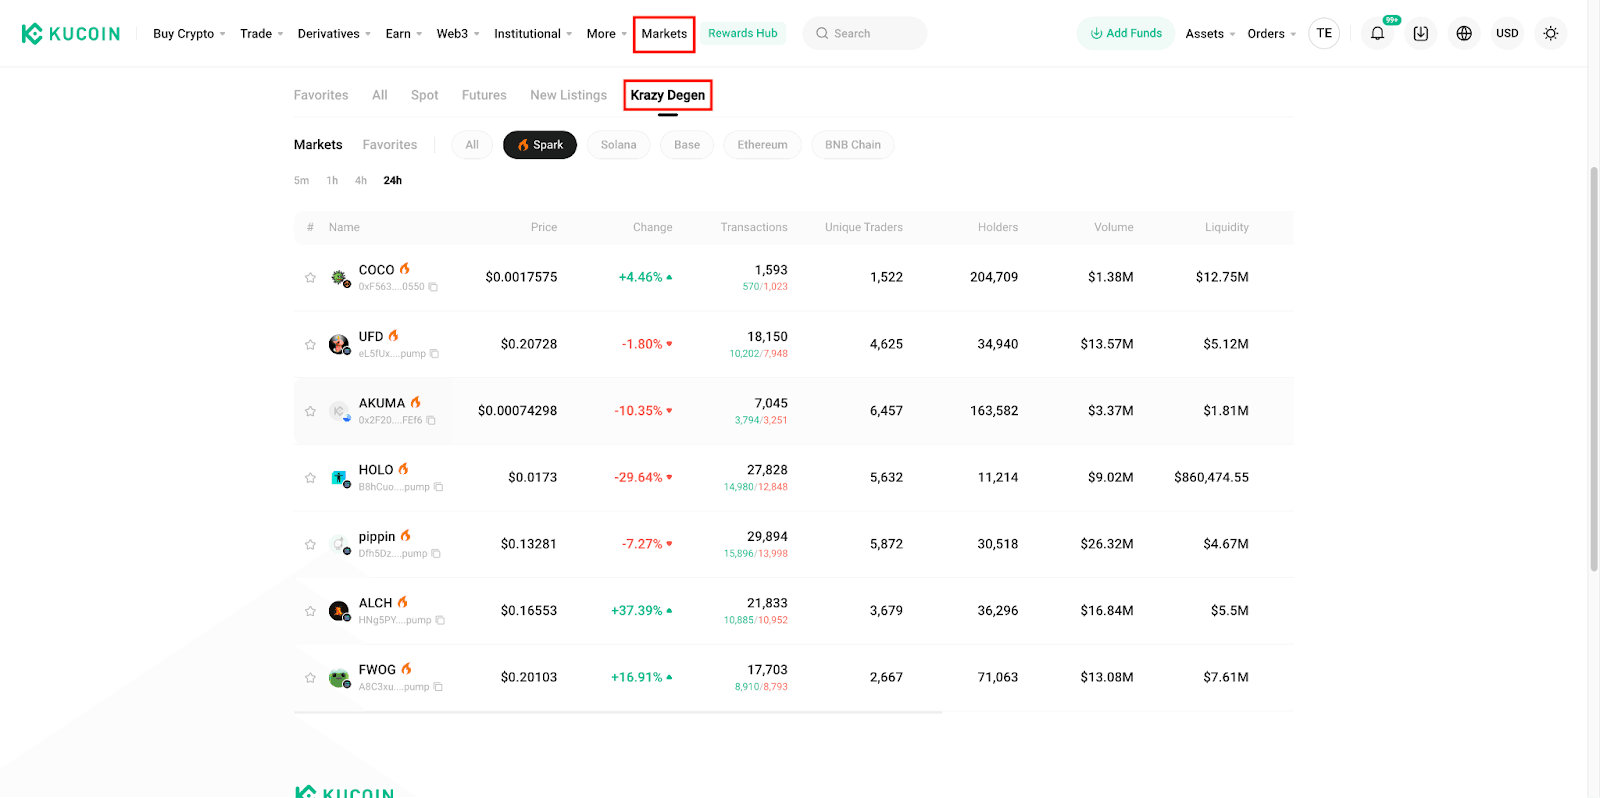This screenshot has width=1600, height=798.
Task: Expand the Buy Crypto menu
Action: [189, 34]
